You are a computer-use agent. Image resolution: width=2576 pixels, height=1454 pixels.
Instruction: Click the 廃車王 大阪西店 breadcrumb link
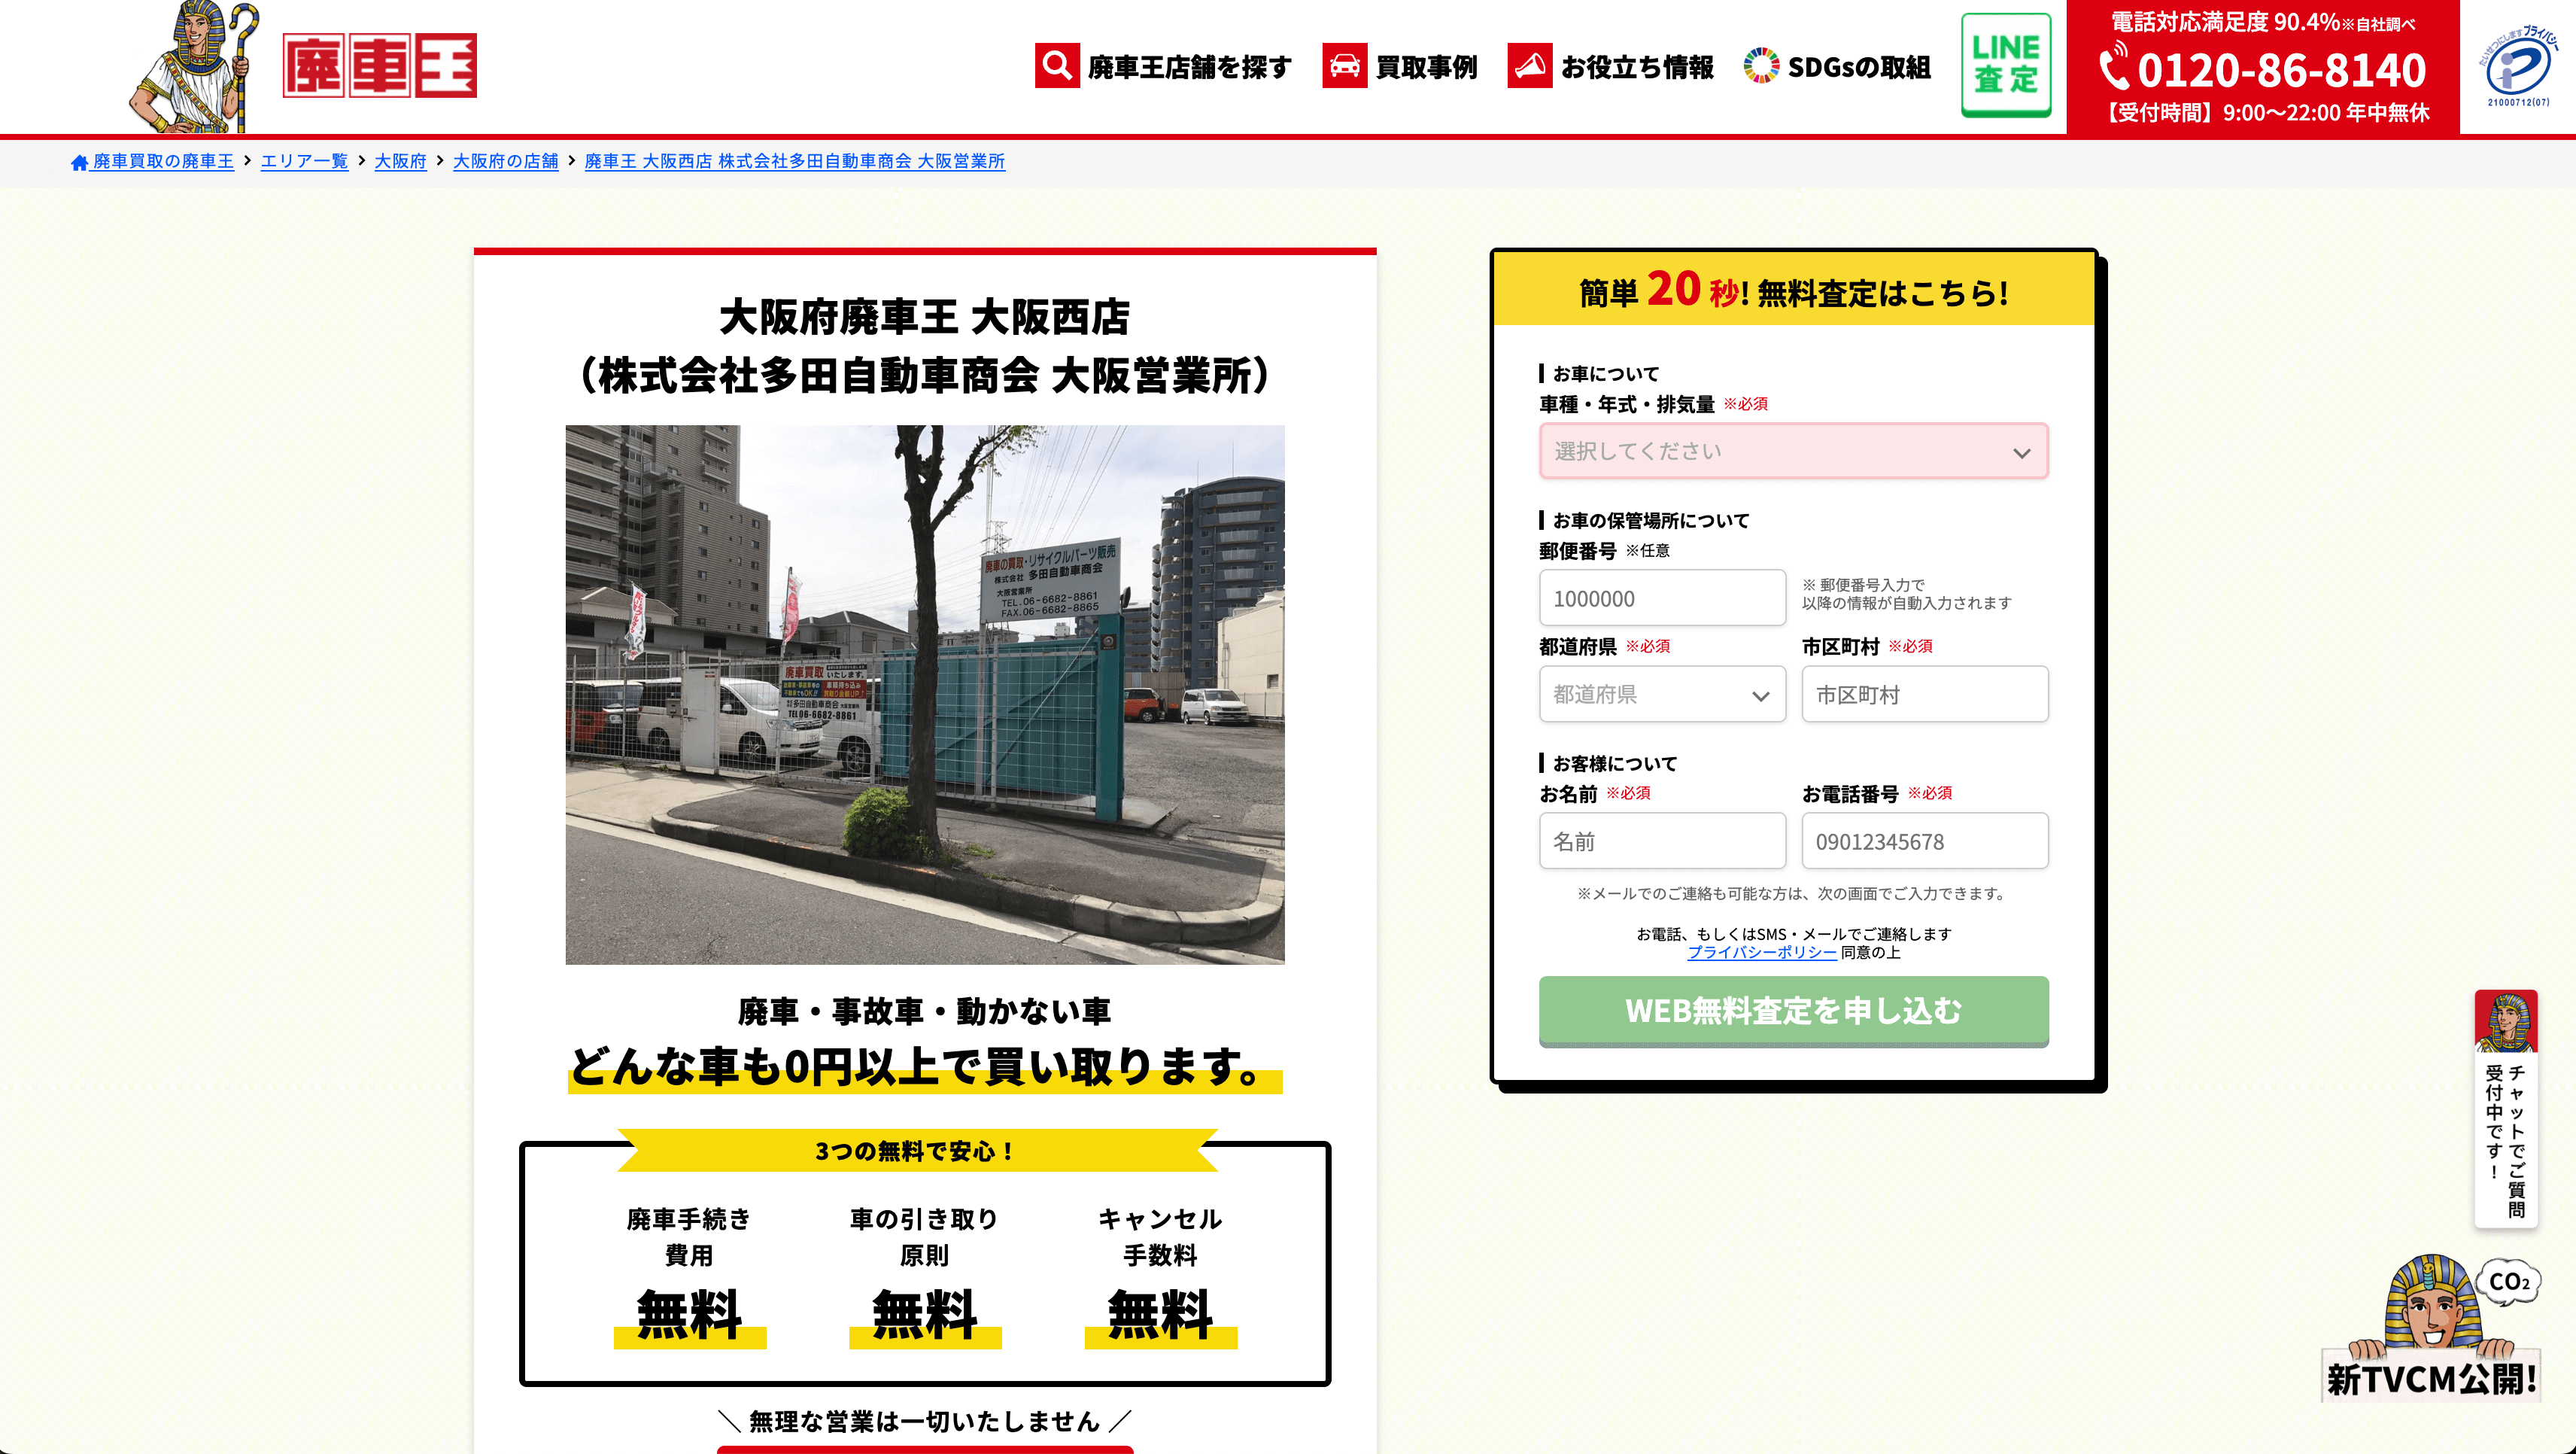(x=794, y=161)
